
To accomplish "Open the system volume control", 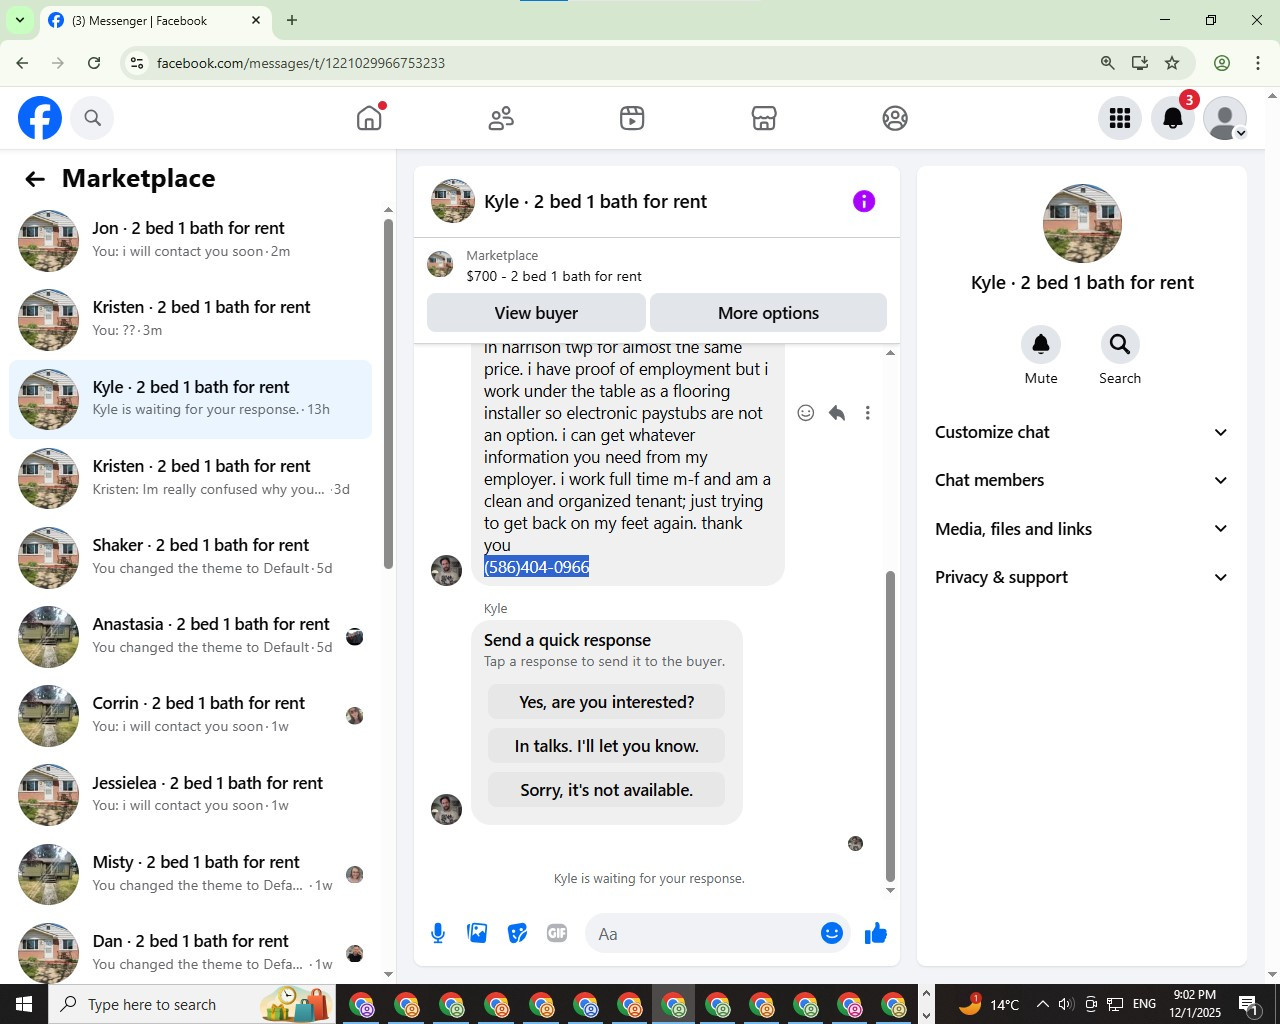I will click(x=1066, y=1004).
